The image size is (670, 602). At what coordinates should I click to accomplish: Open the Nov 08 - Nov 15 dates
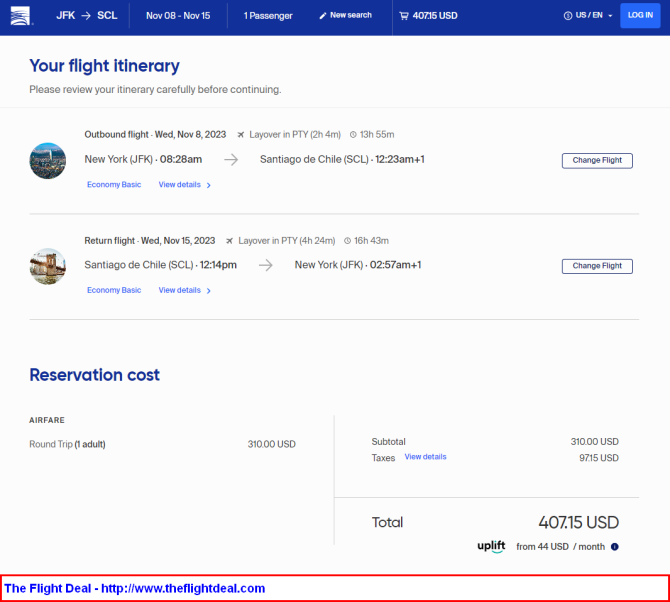(178, 16)
